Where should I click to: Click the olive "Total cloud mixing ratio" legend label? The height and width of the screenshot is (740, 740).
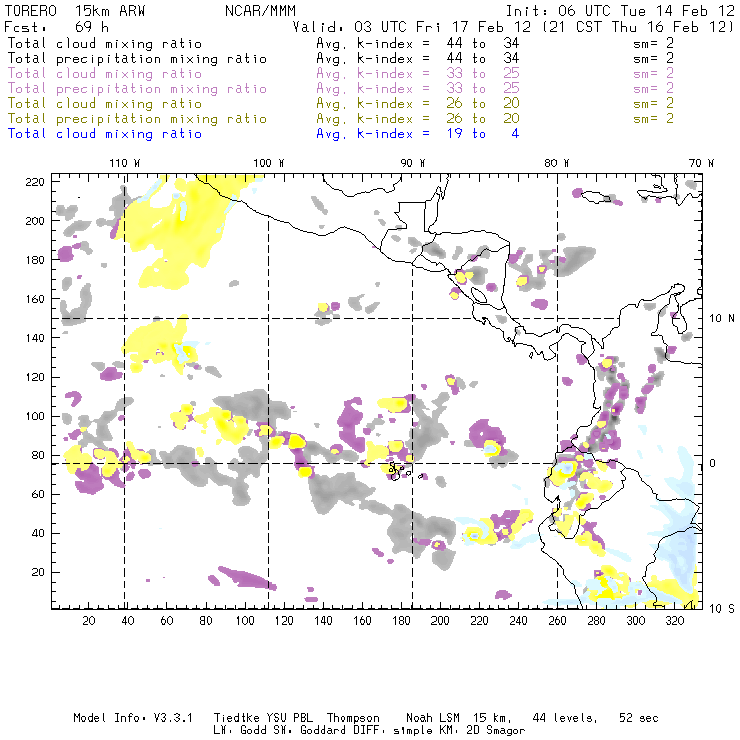pyautogui.click(x=105, y=104)
